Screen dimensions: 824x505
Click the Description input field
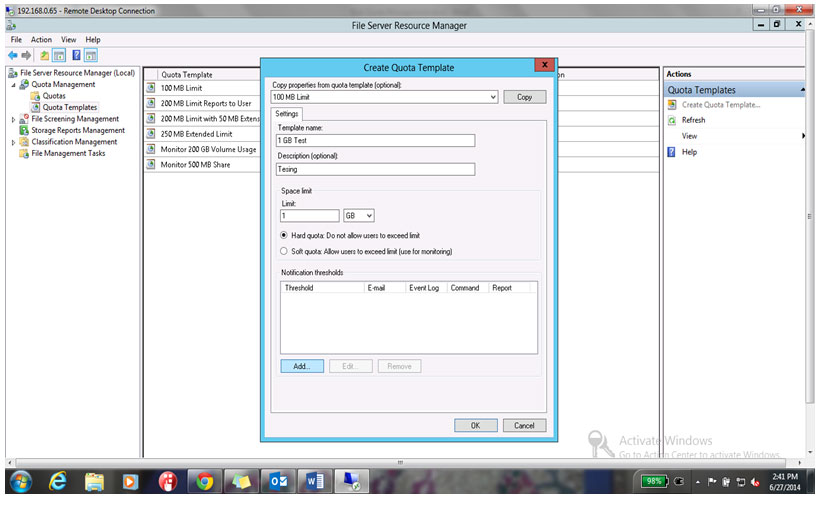(x=375, y=169)
